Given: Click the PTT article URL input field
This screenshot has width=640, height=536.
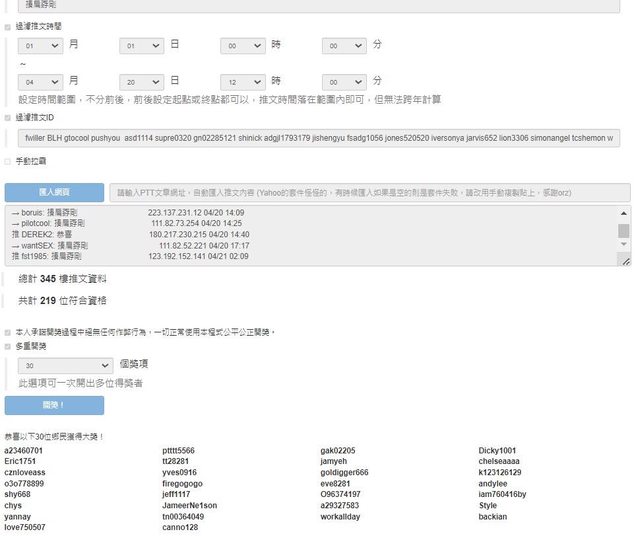Looking at the screenshot, I should 369,192.
